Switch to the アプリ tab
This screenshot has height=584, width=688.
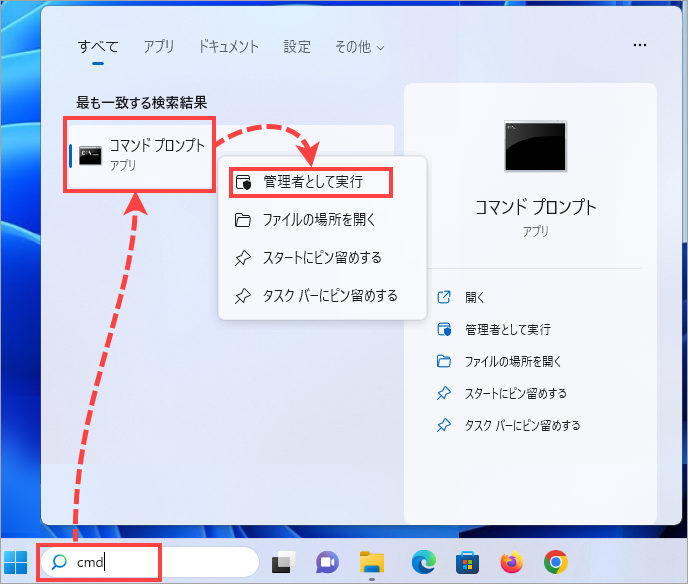[159, 47]
